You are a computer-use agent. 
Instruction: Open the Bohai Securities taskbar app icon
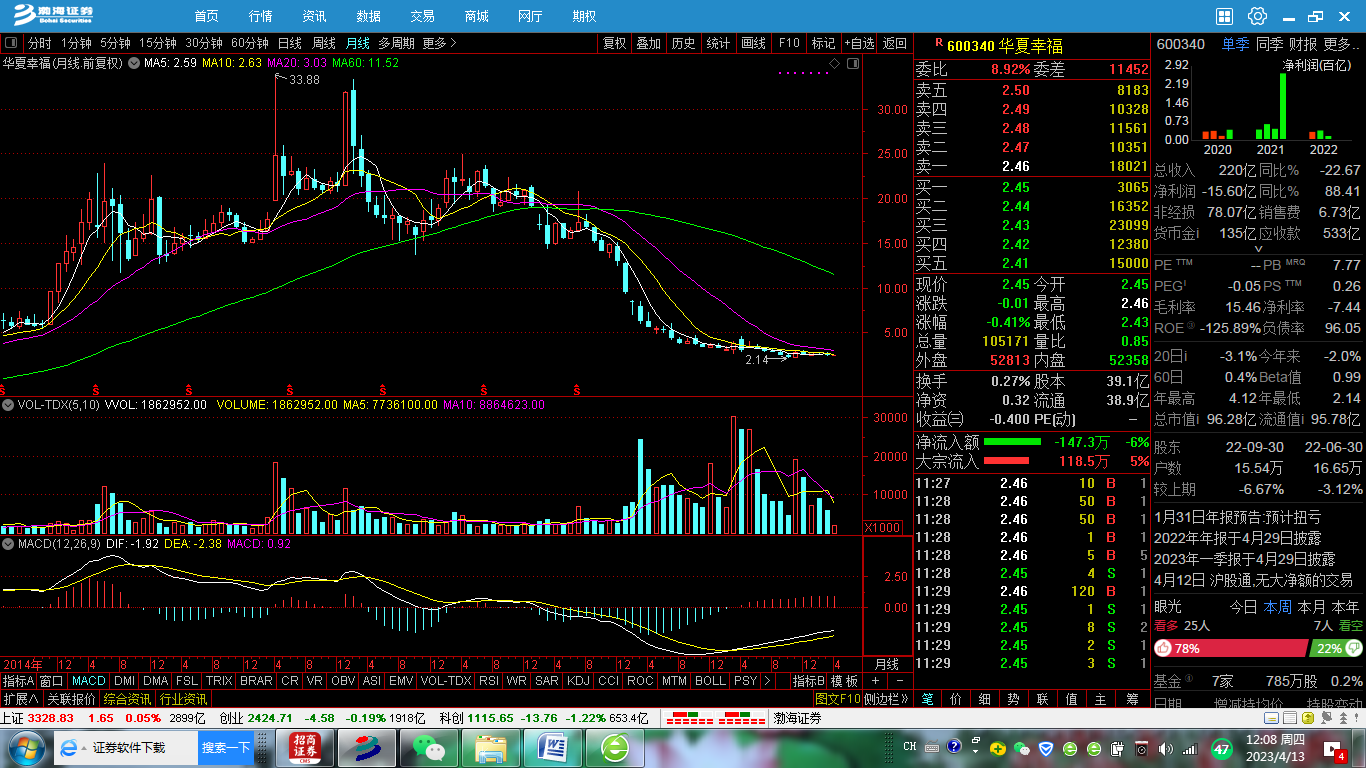click(x=367, y=748)
